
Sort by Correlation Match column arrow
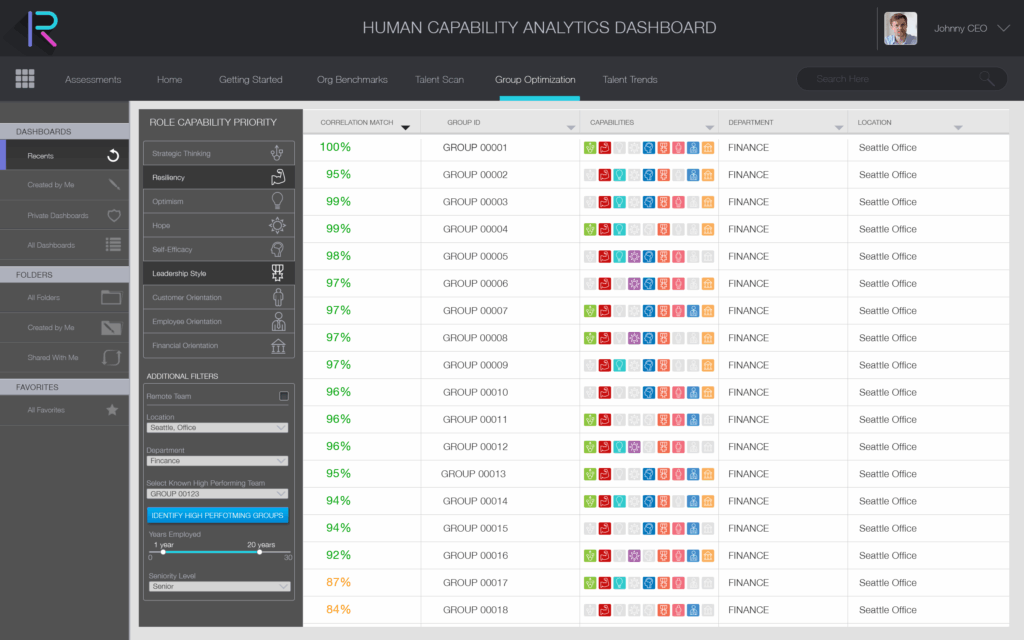point(405,127)
